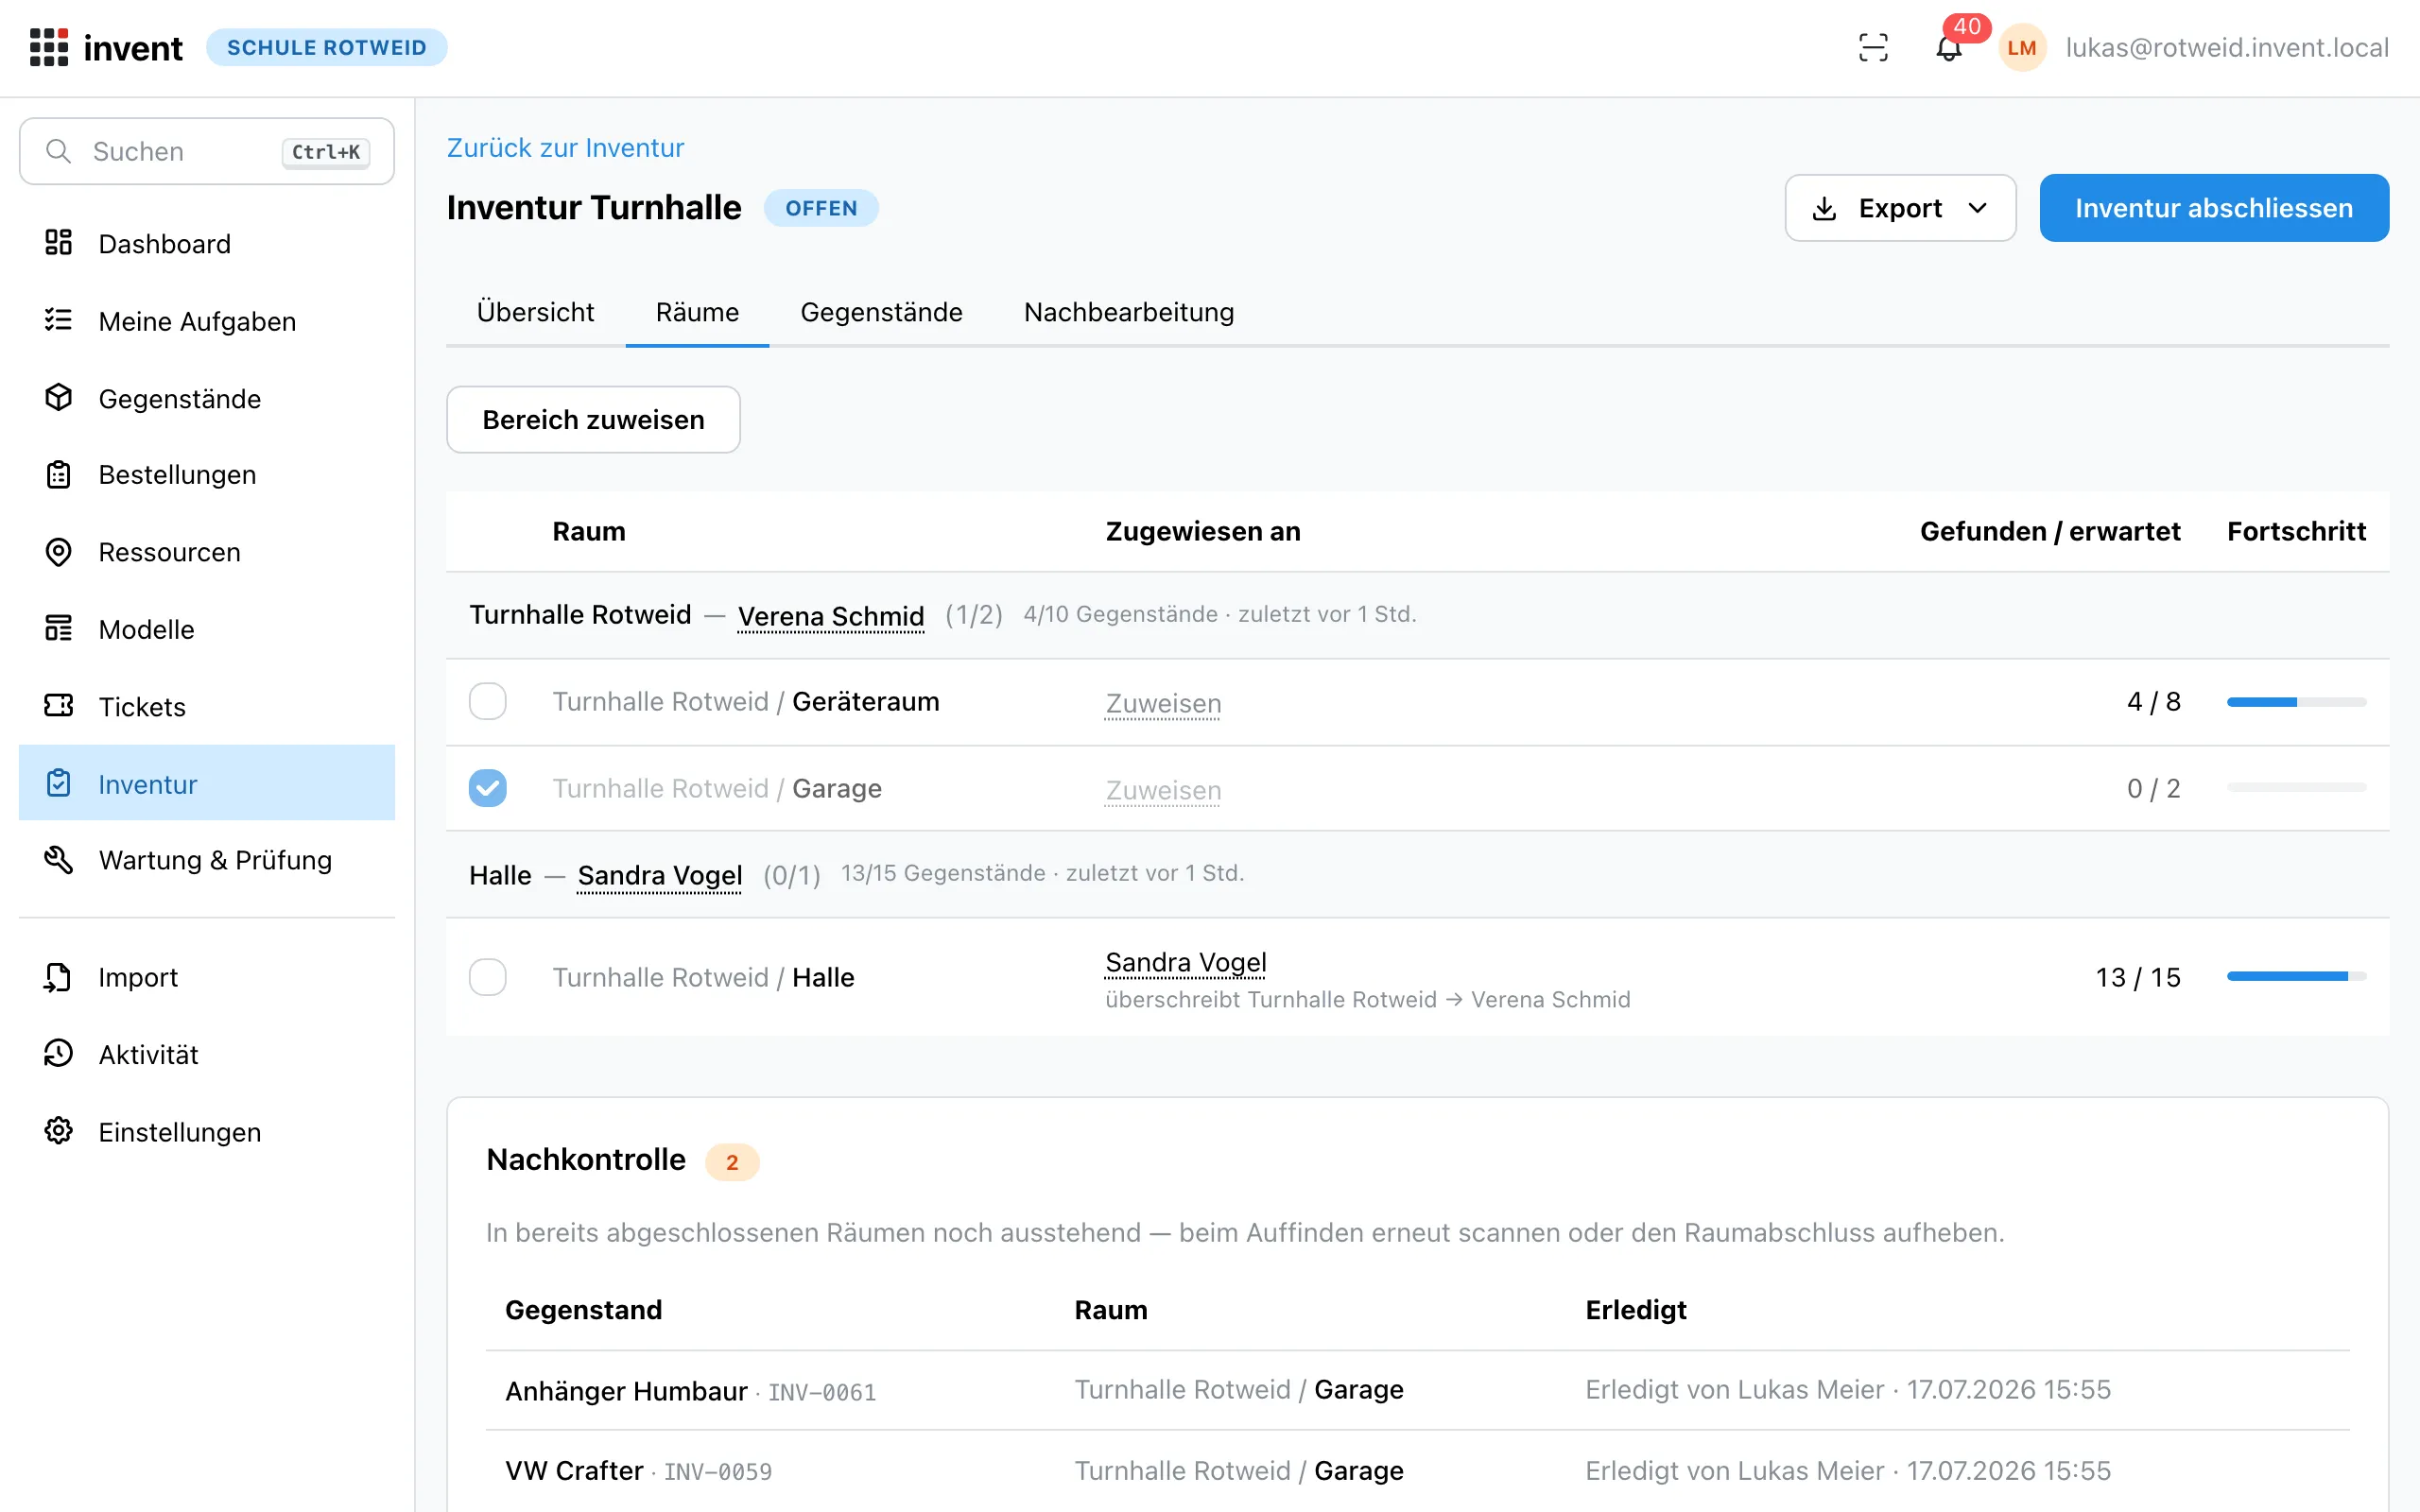Viewport: 2420px width, 1512px height.
Task: Switch to the Übersicht tab
Action: (535, 312)
